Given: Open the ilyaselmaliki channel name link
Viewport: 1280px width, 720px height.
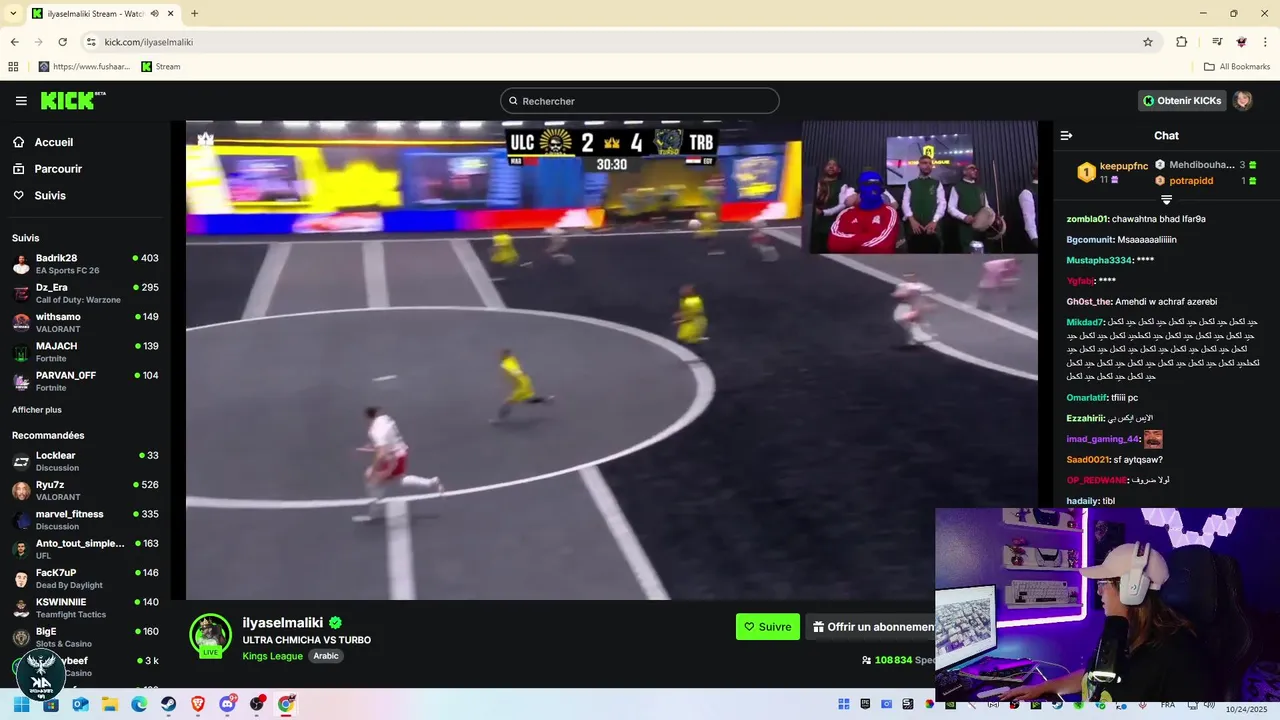Looking at the screenshot, I should coord(283,623).
